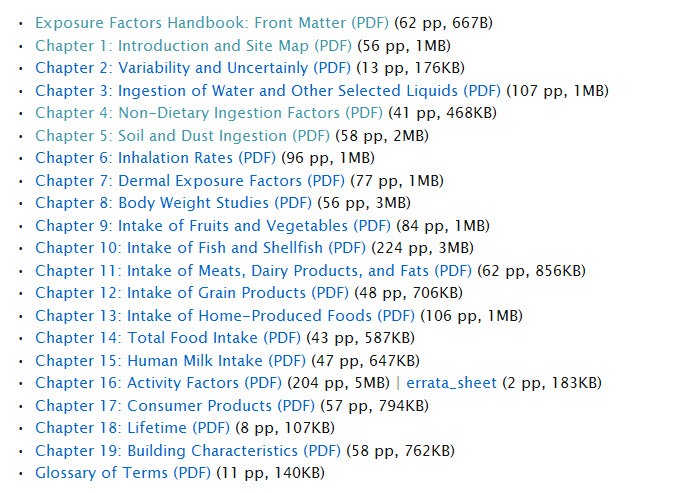
Task: Open Chapter 3 Ingestion of Water PDF
Action: click(x=268, y=91)
